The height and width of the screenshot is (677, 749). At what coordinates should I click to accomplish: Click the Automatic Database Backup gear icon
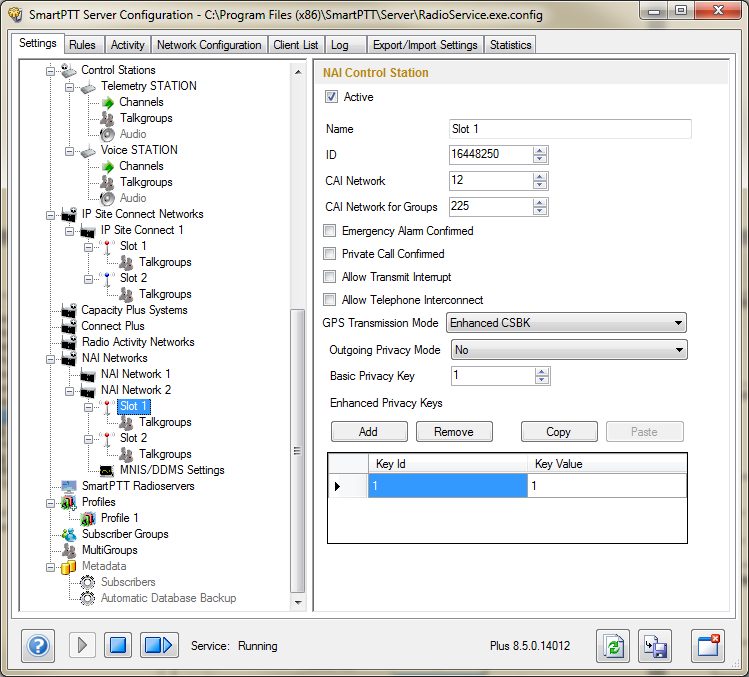tap(87, 598)
